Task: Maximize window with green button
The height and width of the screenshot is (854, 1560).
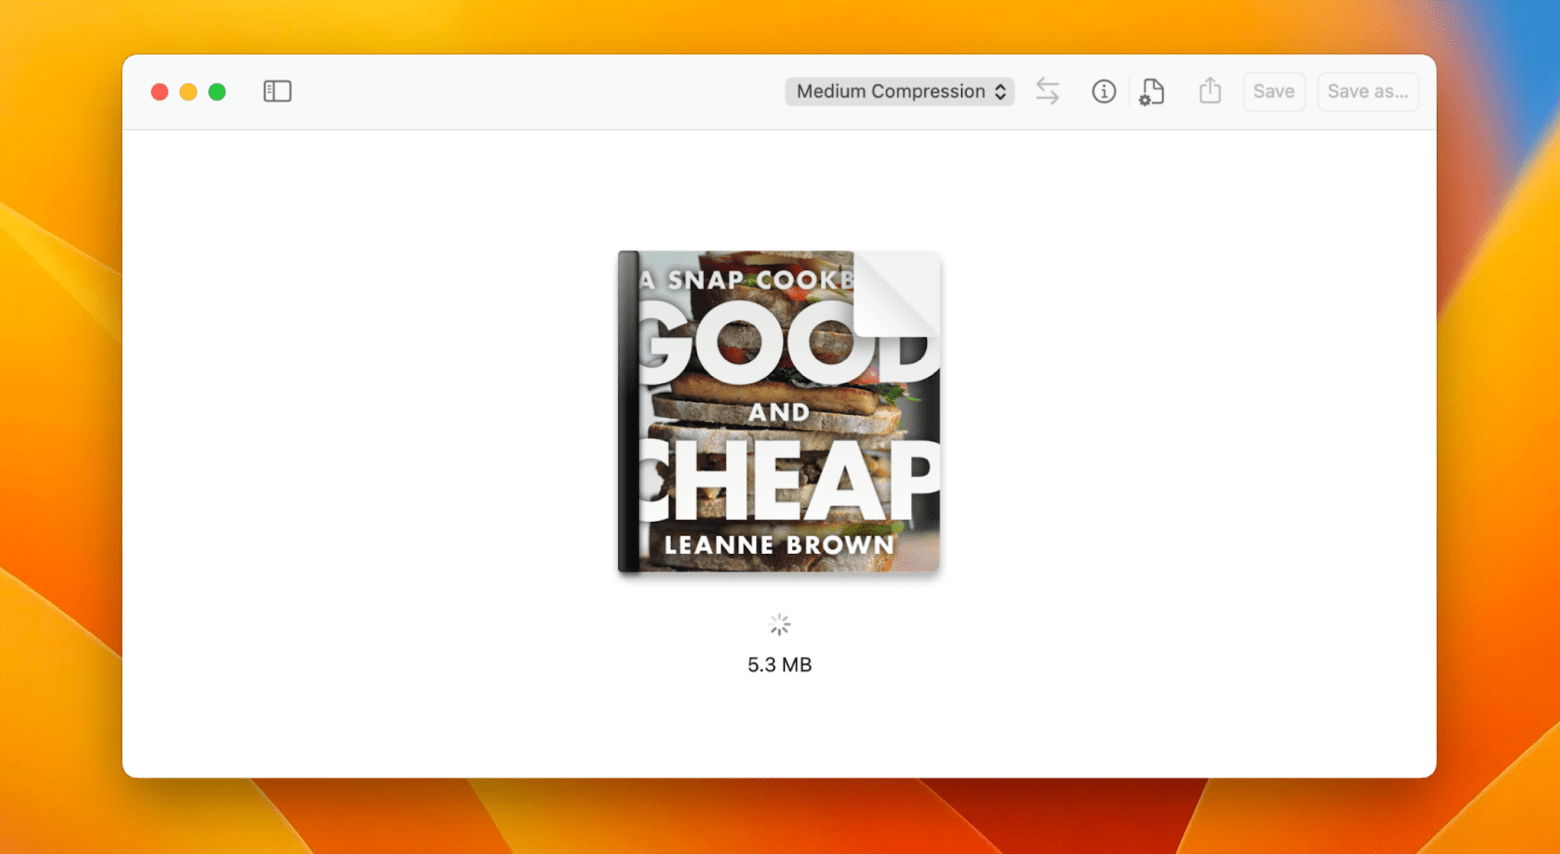Action: (217, 91)
